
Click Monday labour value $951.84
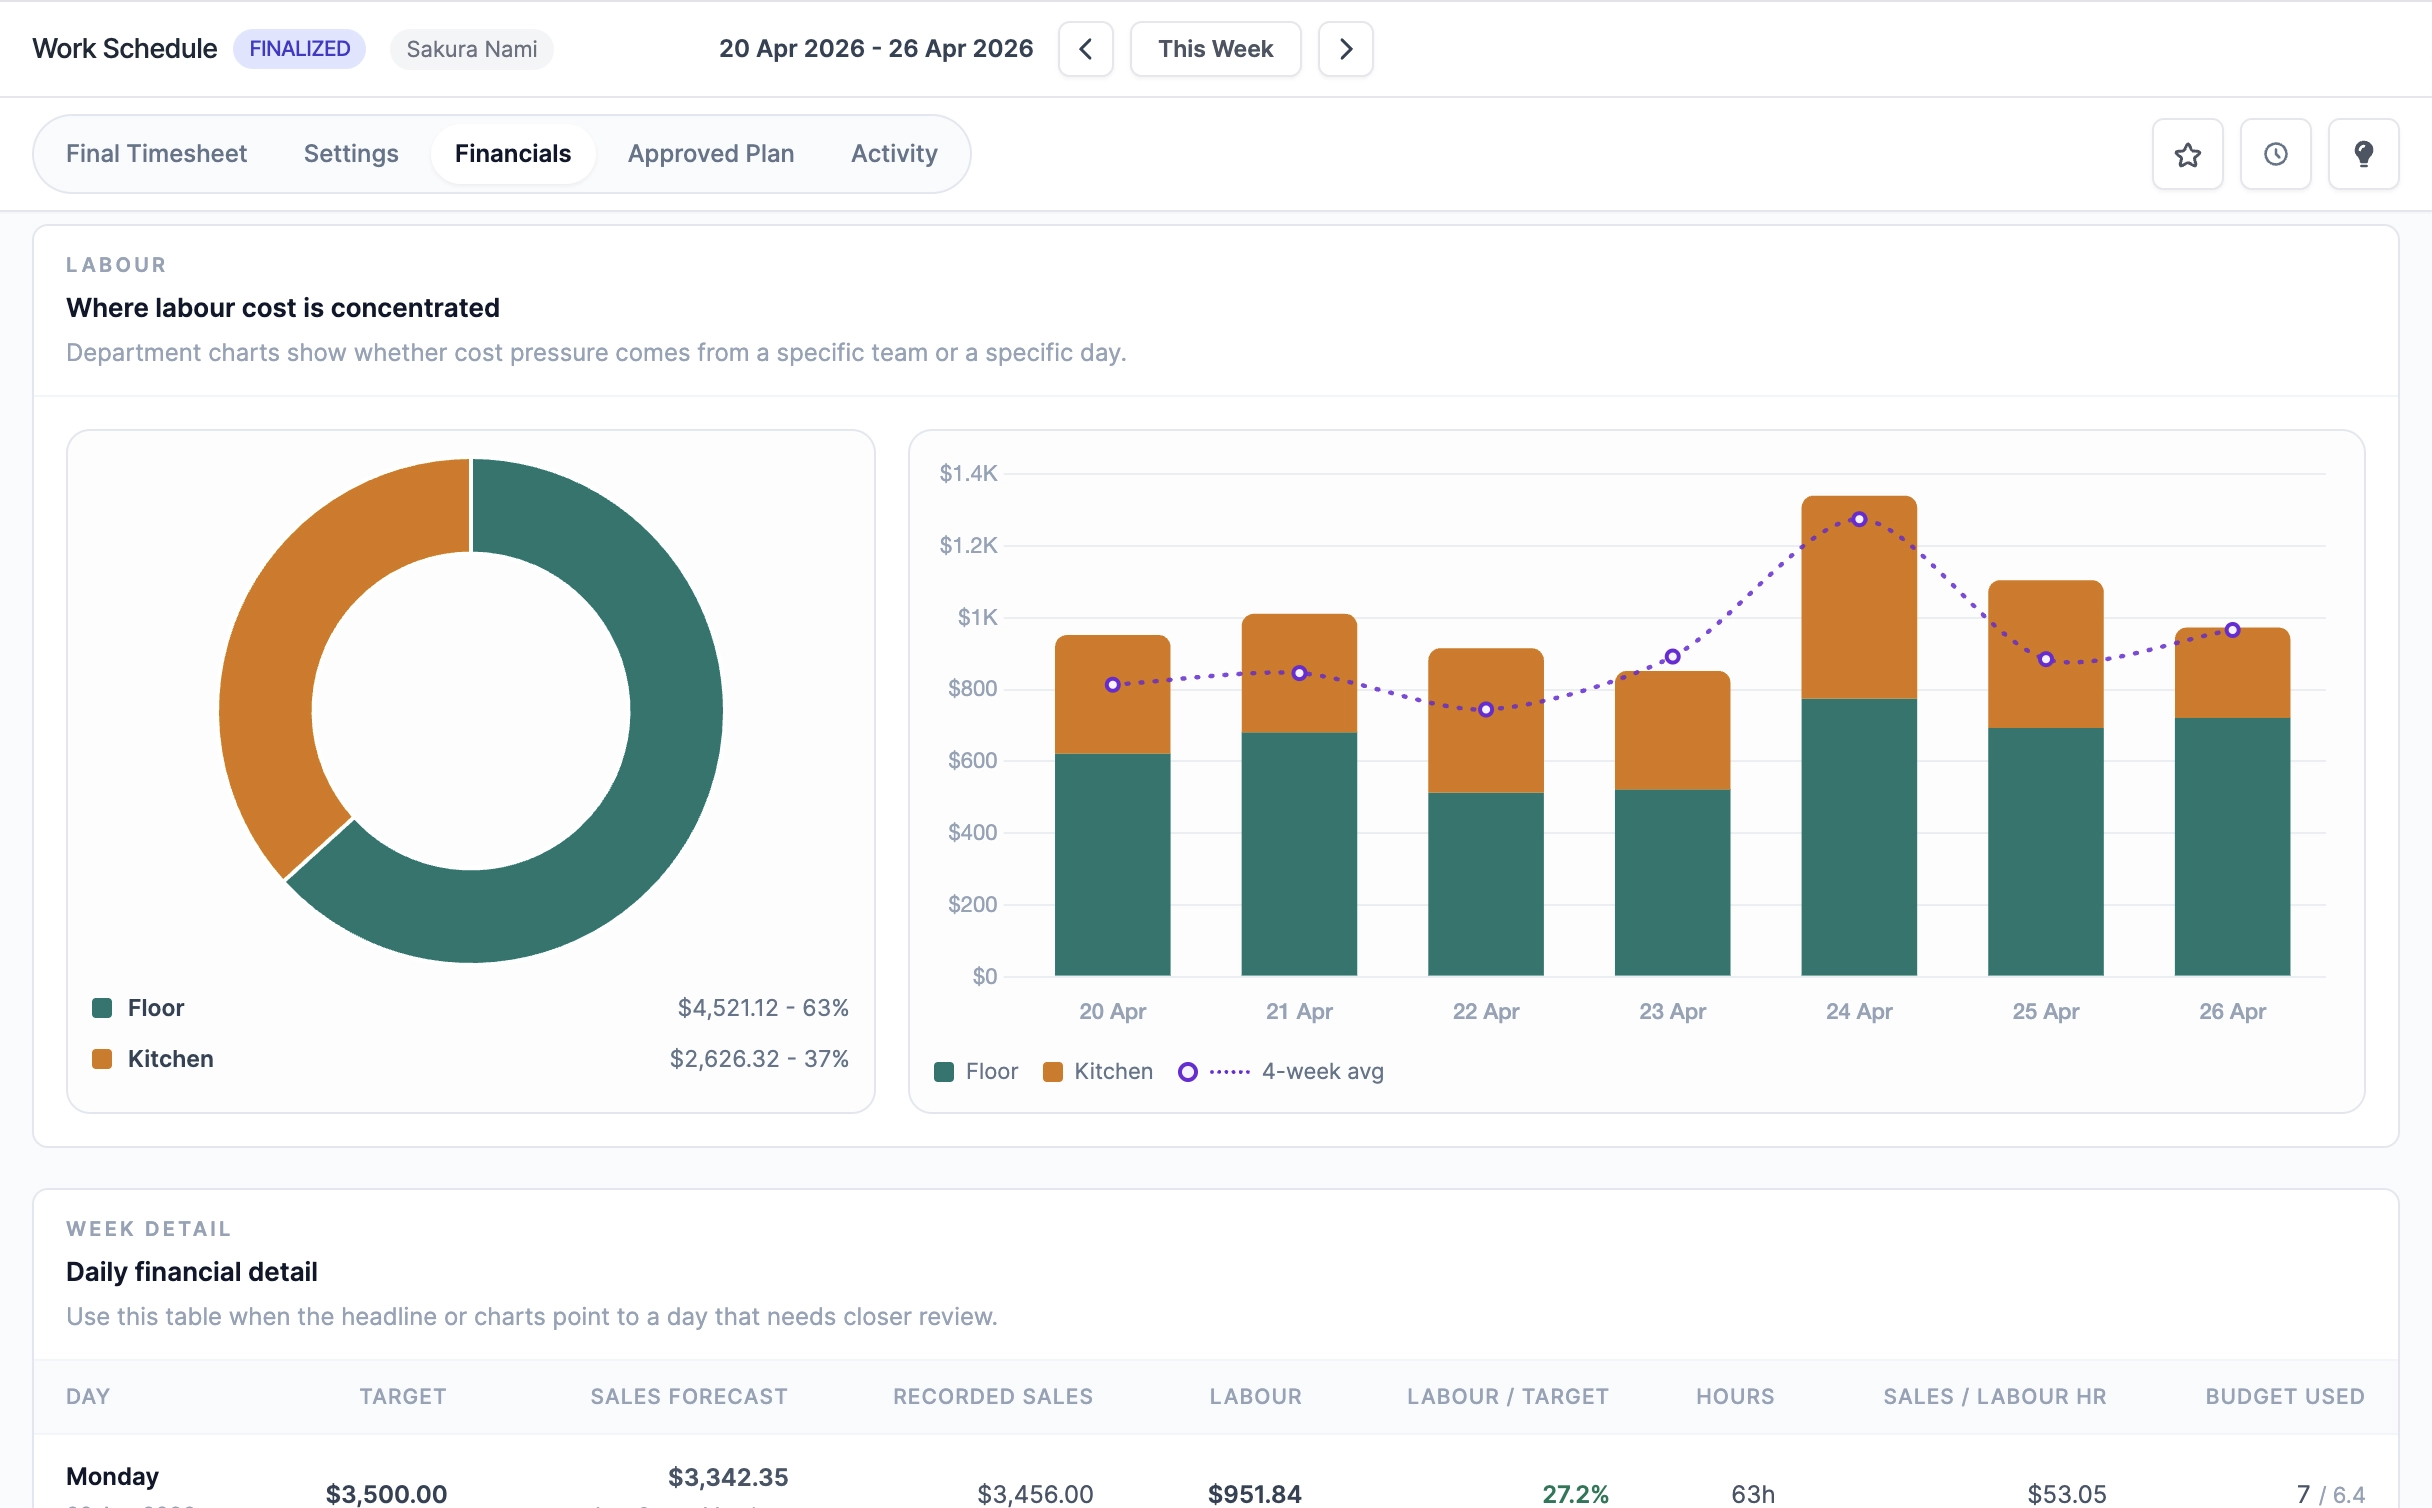tap(1255, 1494)
